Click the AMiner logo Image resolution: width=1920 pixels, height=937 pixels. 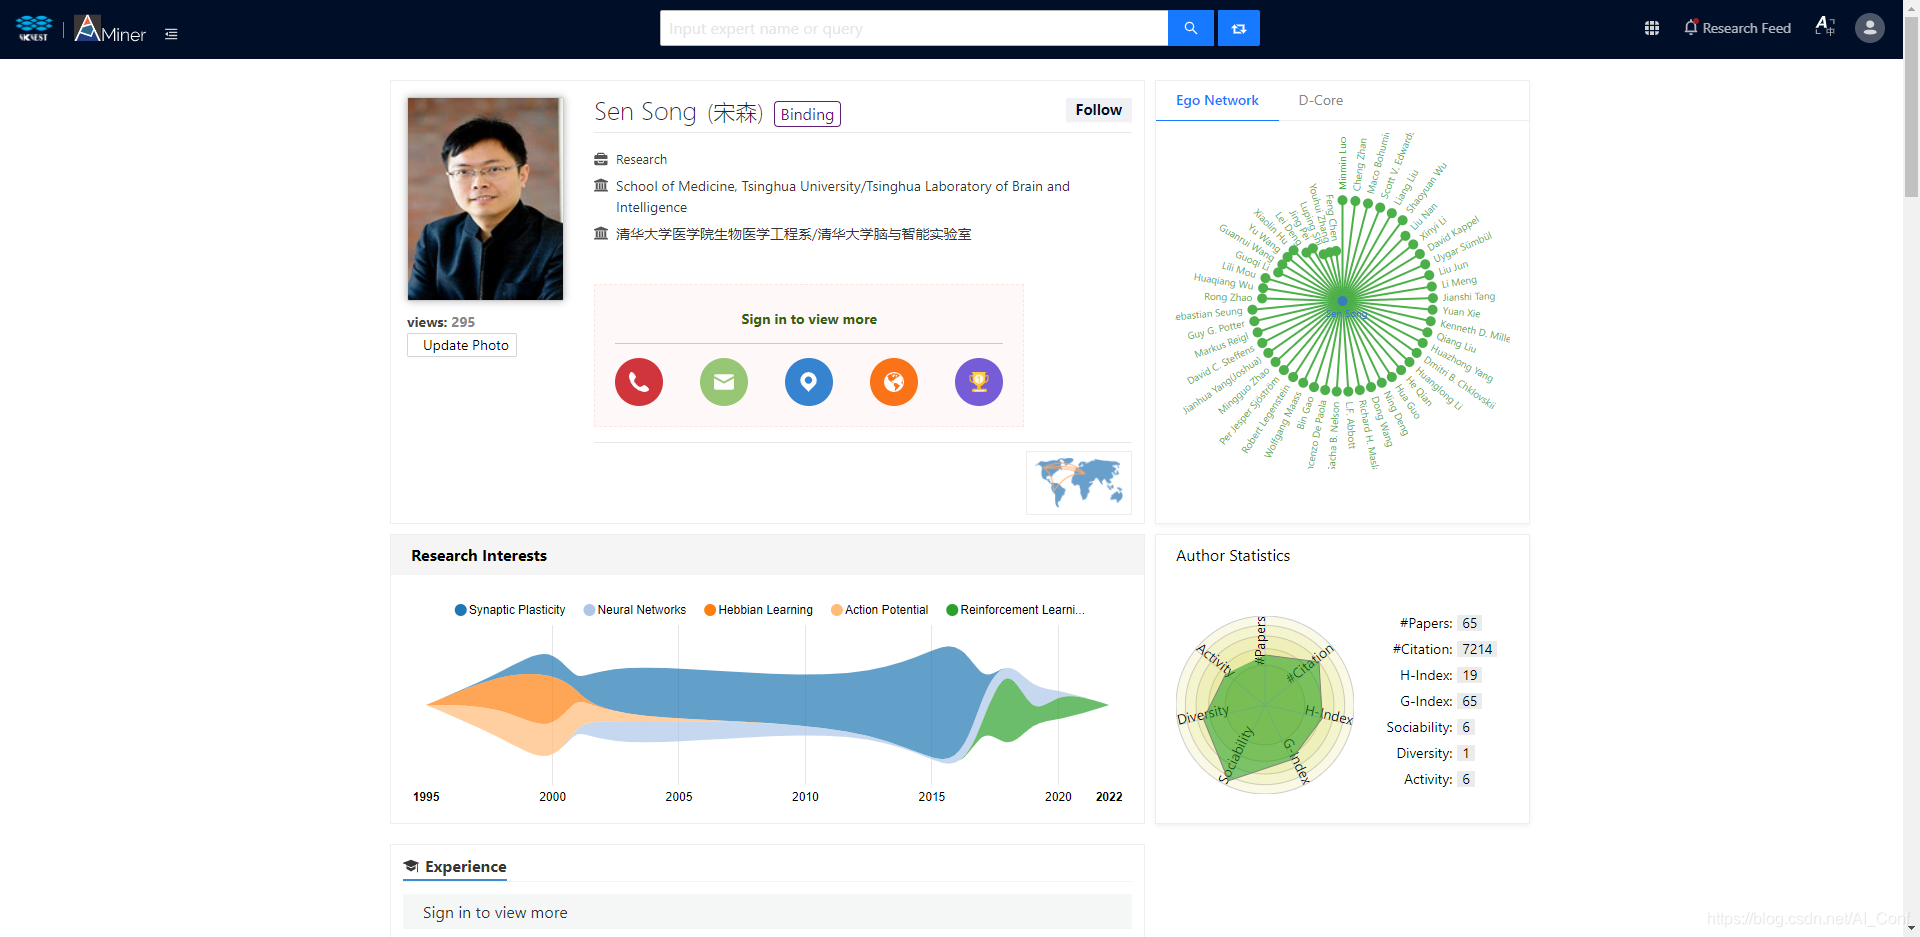110,29
